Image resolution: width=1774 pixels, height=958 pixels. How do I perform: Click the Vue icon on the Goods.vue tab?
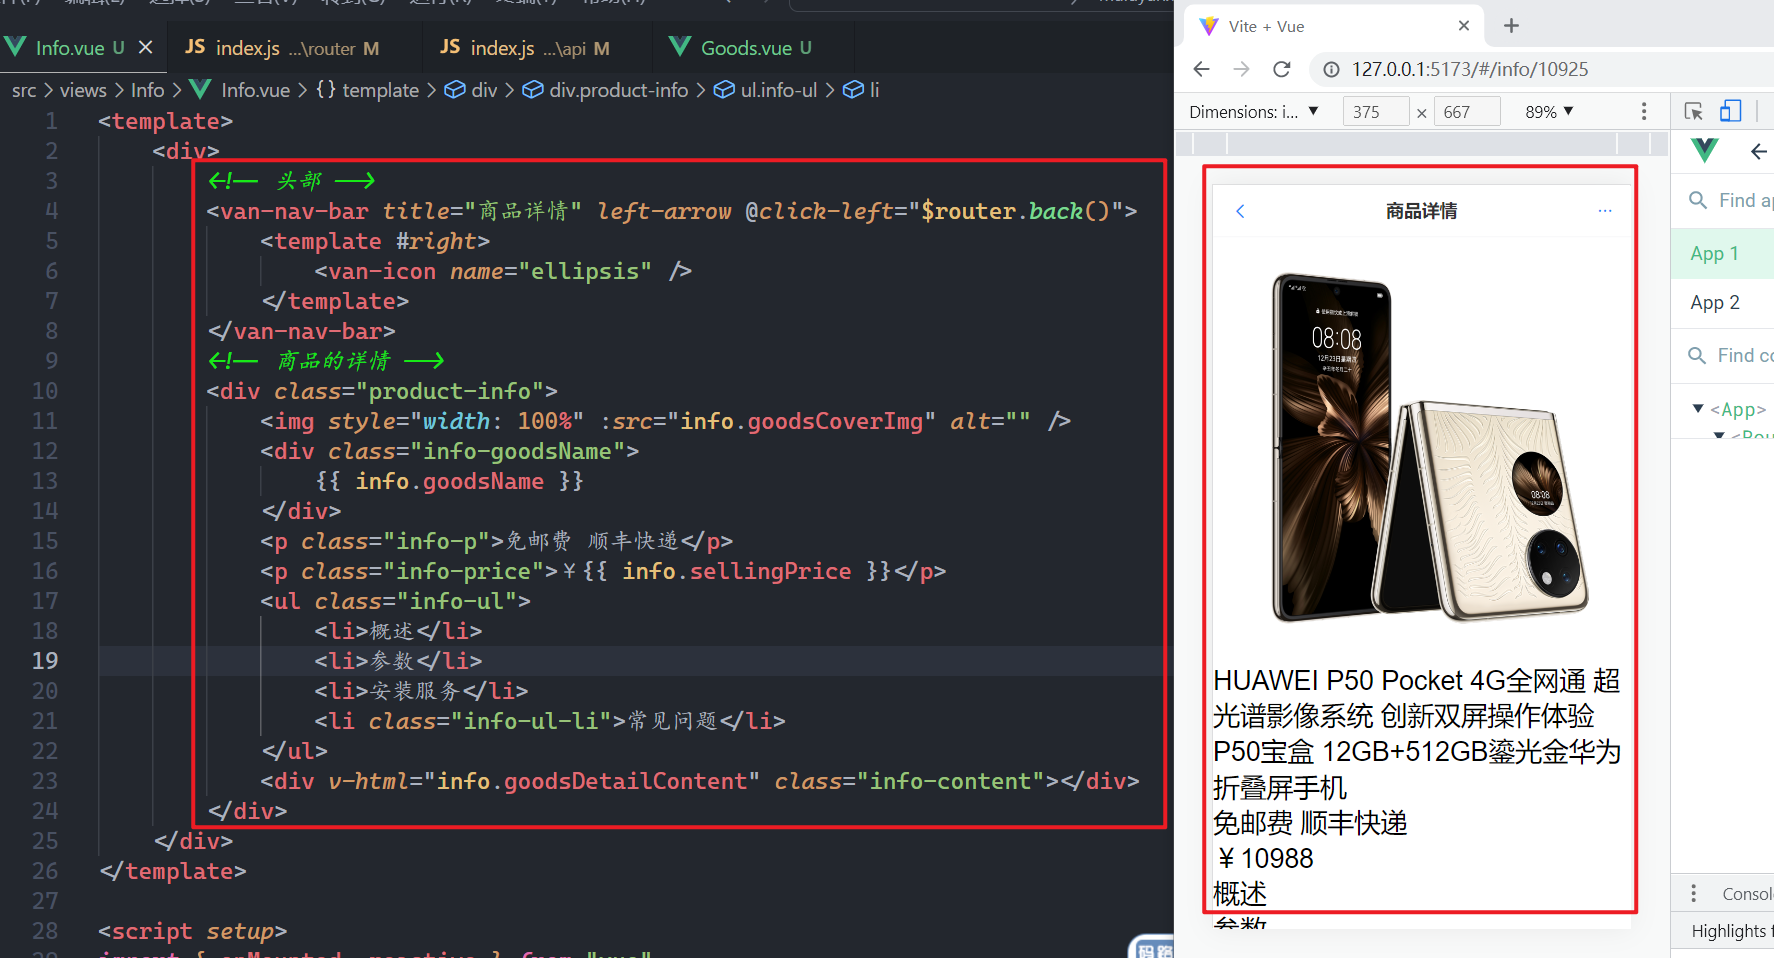(680, 46)
